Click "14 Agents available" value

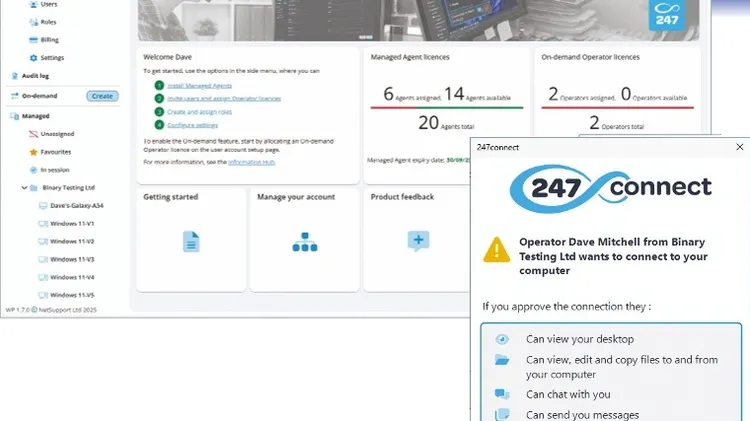click(x=477, y=94)
